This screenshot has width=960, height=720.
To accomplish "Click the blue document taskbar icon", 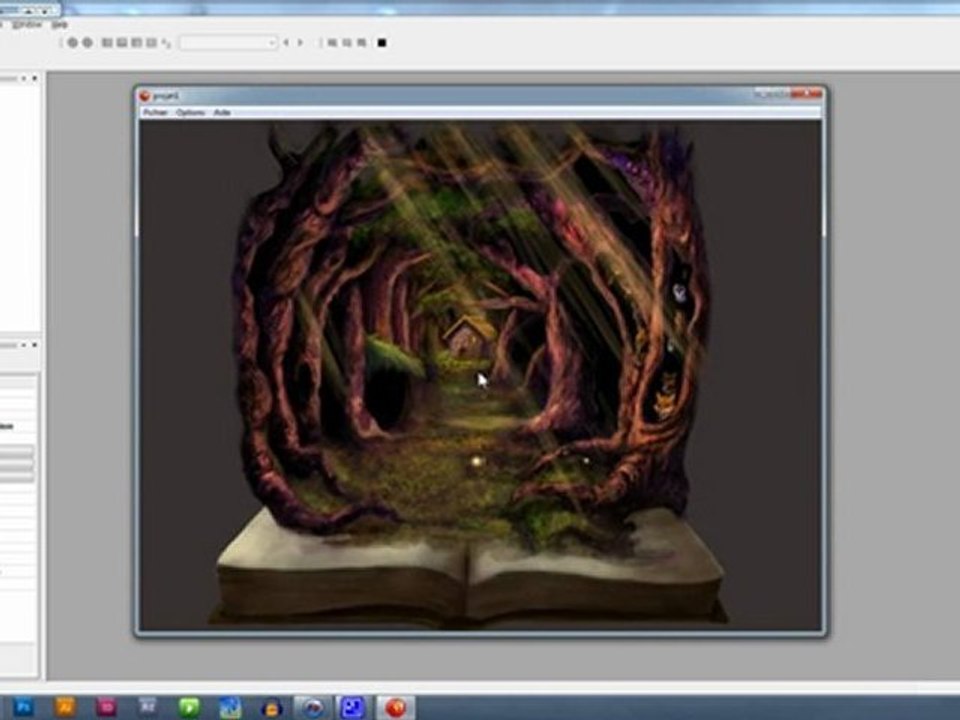I will [230, 708].
